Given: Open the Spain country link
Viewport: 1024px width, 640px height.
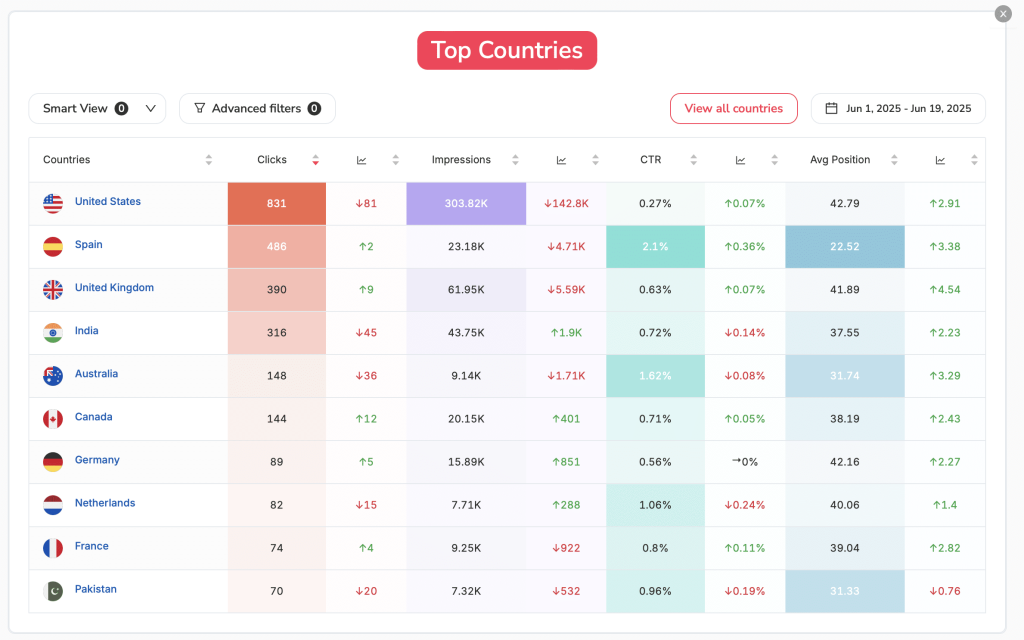Looking at the screenshot, I should coord(88,243).
